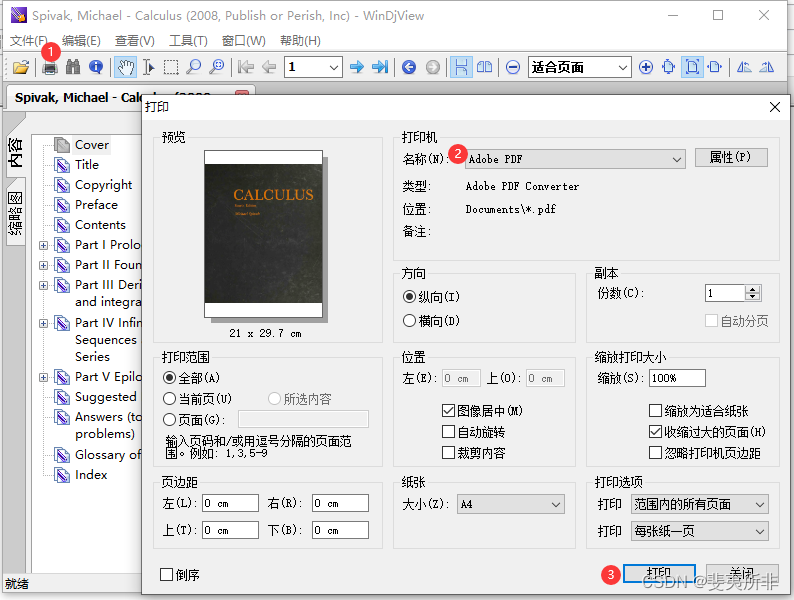Viewport: 794px width, 600px height.
Task: Click the 打印 button in the dialog
Action: [659, 574]
